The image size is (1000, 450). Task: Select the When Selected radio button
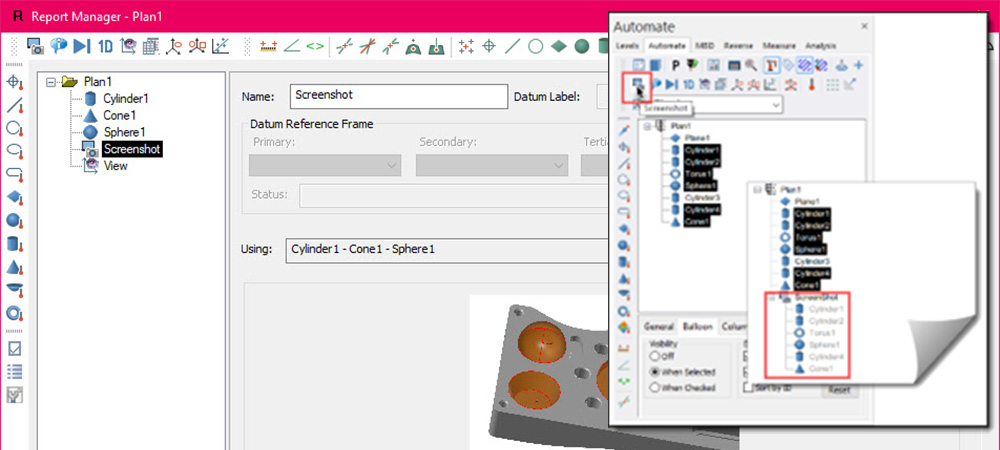(x=654, y=372)
